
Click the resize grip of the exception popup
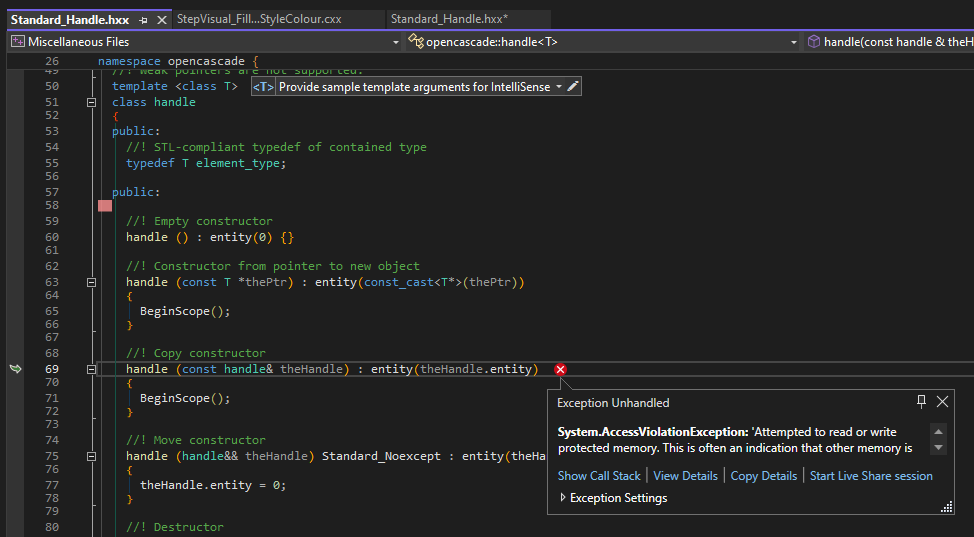click(x=946, y=508)
